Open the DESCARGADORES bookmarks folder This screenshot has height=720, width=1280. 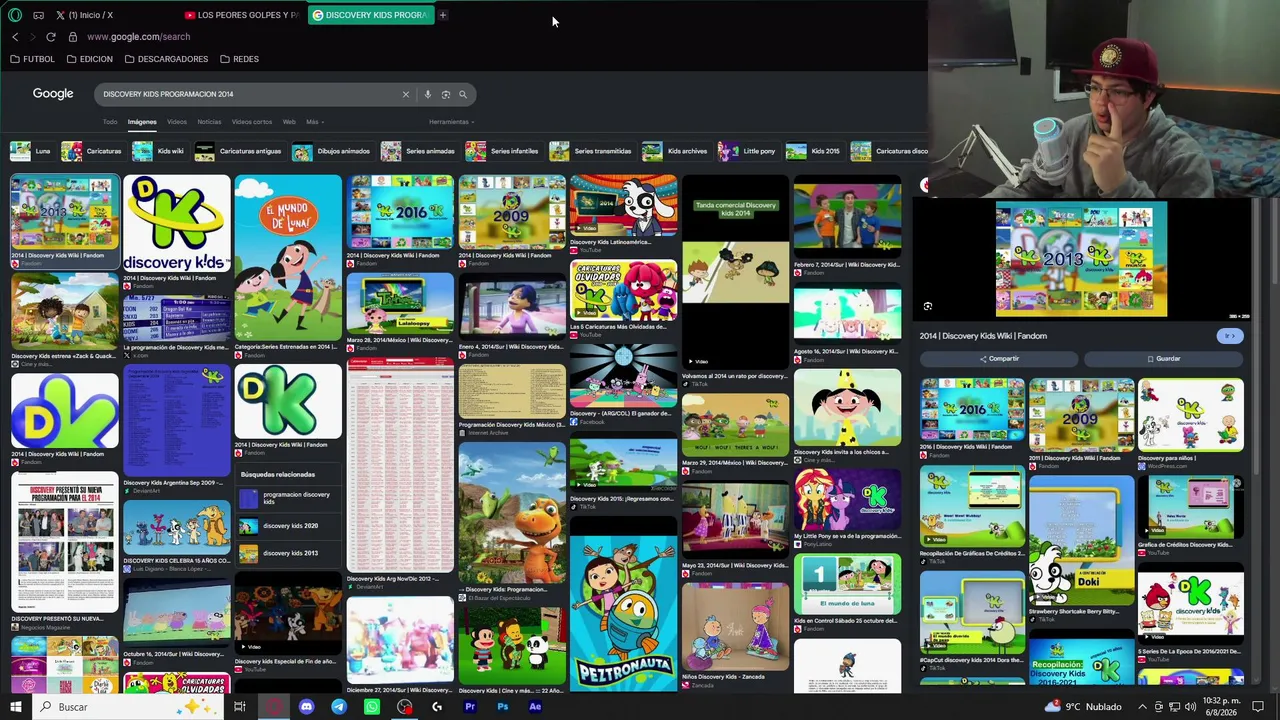click(x=166, y=59)
